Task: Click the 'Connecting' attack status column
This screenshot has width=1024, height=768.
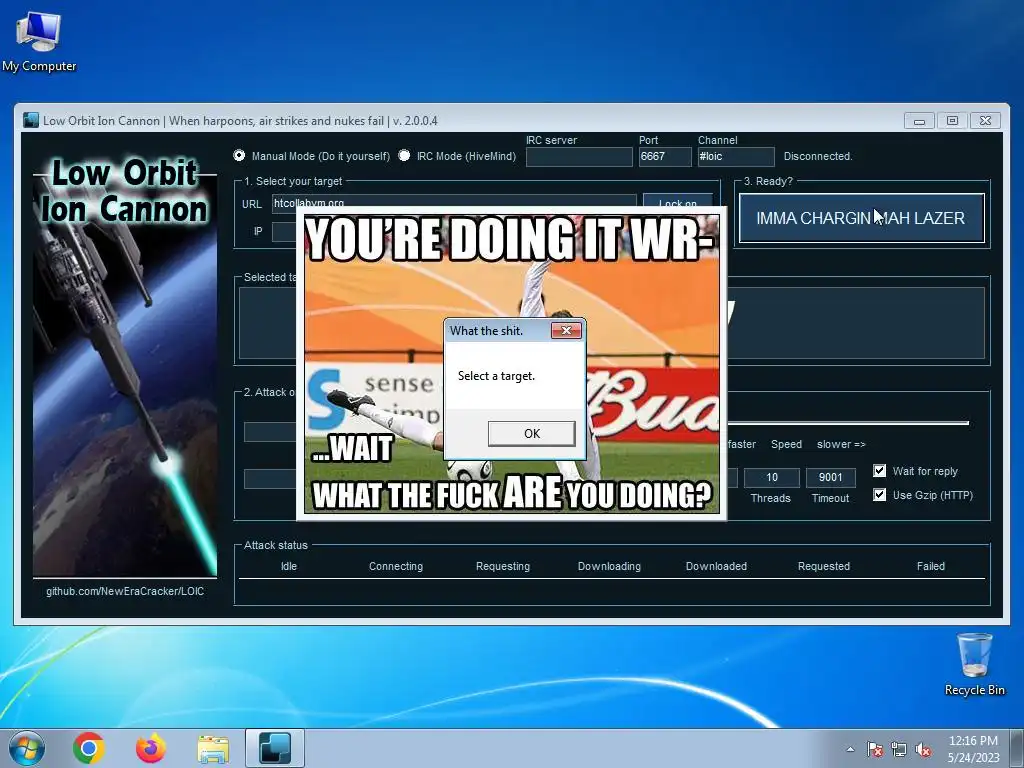Action: pyautogui.click(x=396, y=566)
